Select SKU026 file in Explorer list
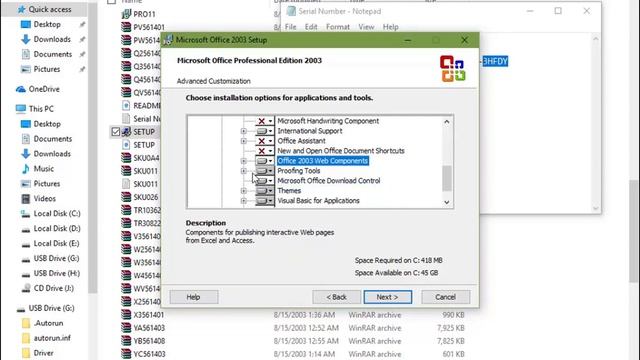The image size is (640, 360). [145, 197]
